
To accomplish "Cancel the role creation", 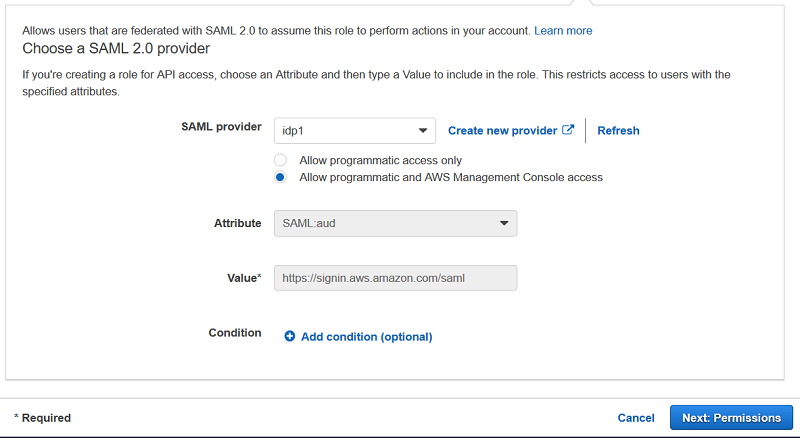I will (x=636, y=417).
